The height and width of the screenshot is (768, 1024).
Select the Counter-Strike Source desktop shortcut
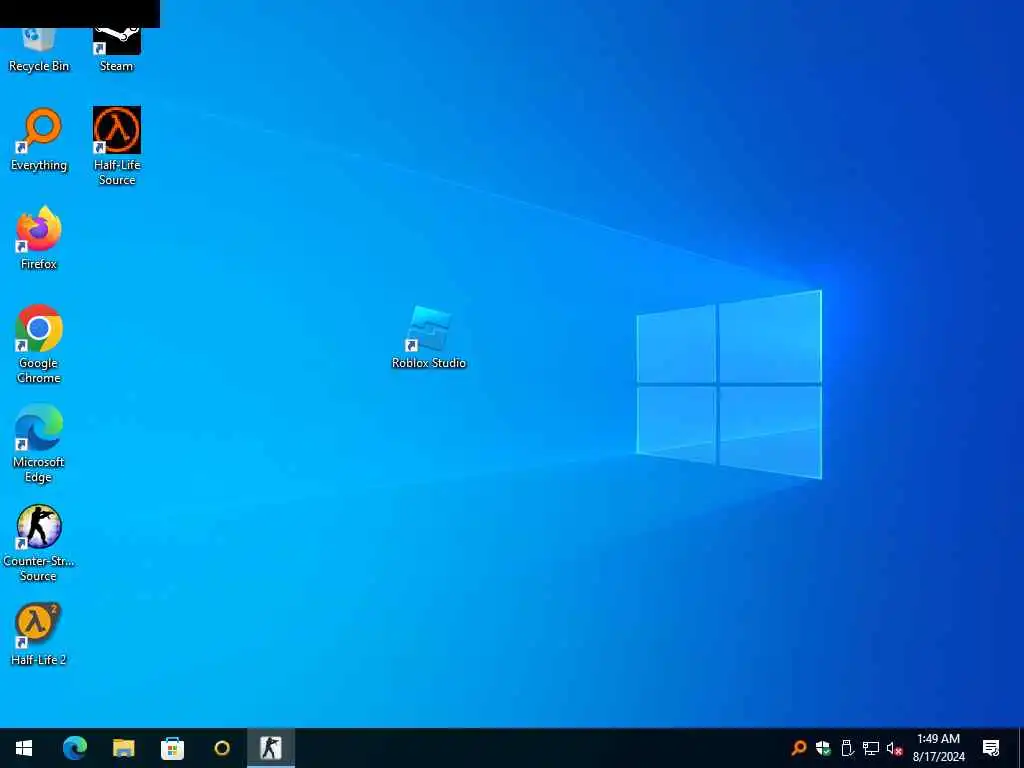click(x=39, y=543)
